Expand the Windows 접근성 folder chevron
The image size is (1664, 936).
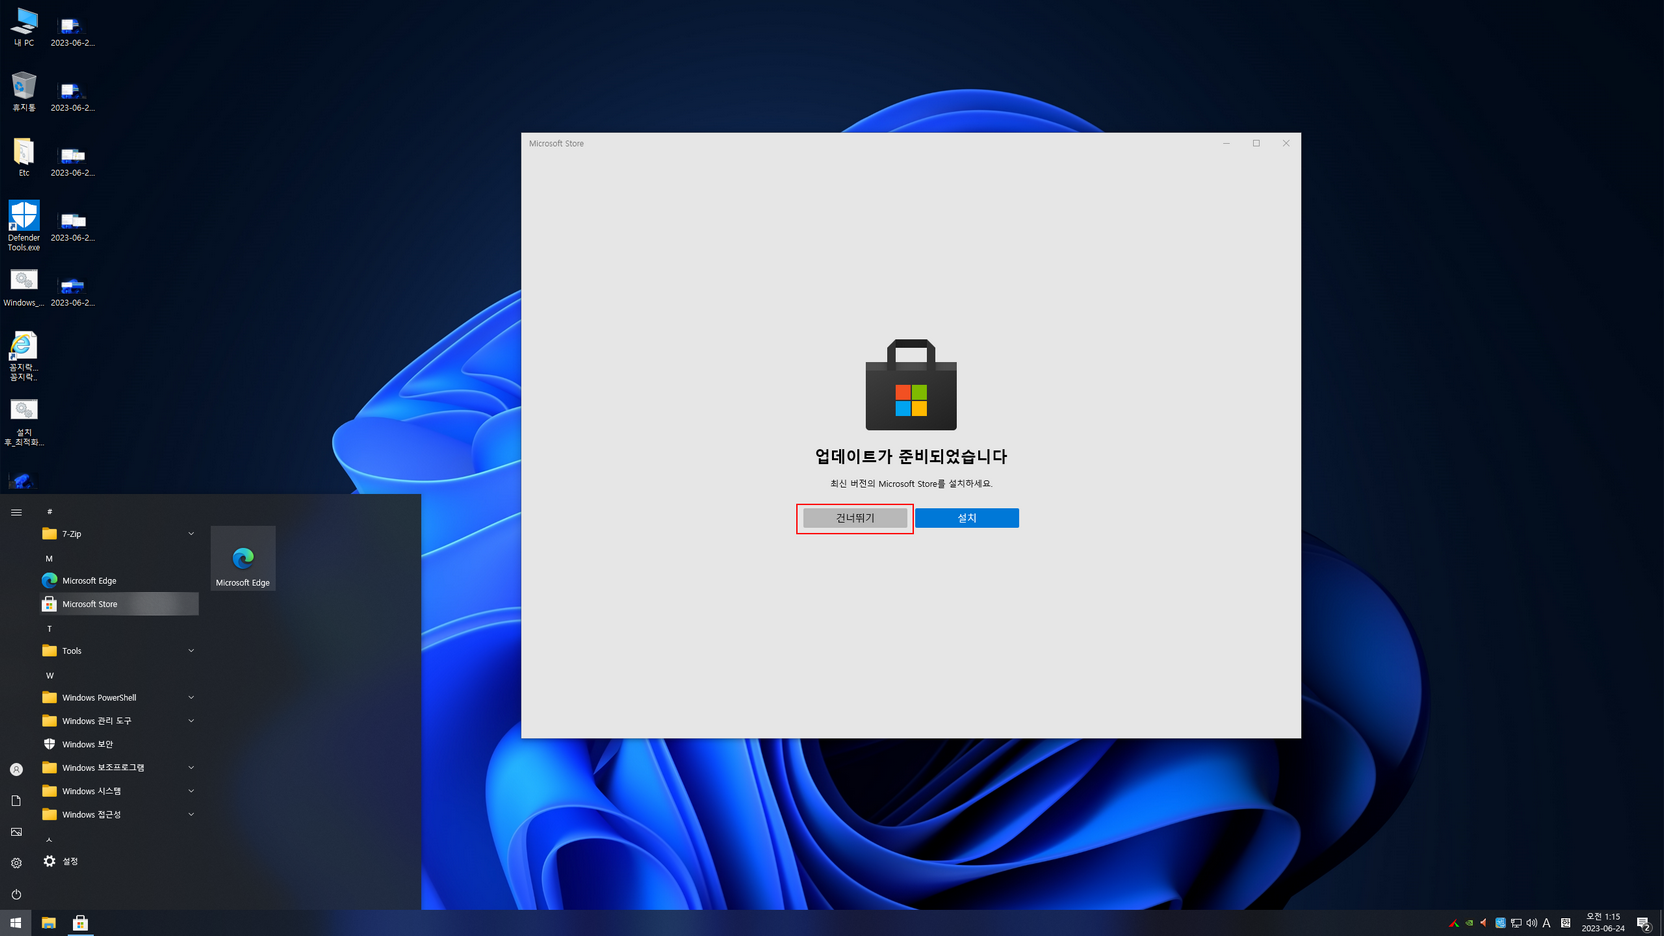pyautogui.click(x=191, y=815)
